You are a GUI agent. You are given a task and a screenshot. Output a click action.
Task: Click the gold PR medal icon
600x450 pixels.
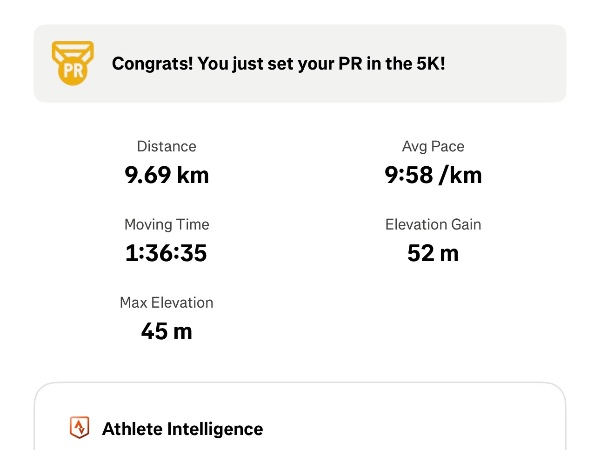72,62
